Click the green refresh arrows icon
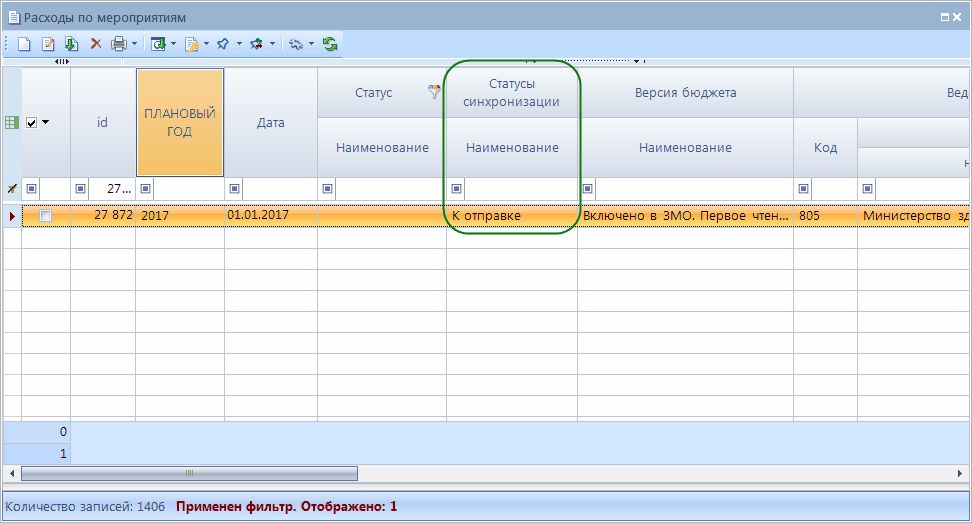The width and height of the screenshot is (972, 523). (x=330, y=44)
